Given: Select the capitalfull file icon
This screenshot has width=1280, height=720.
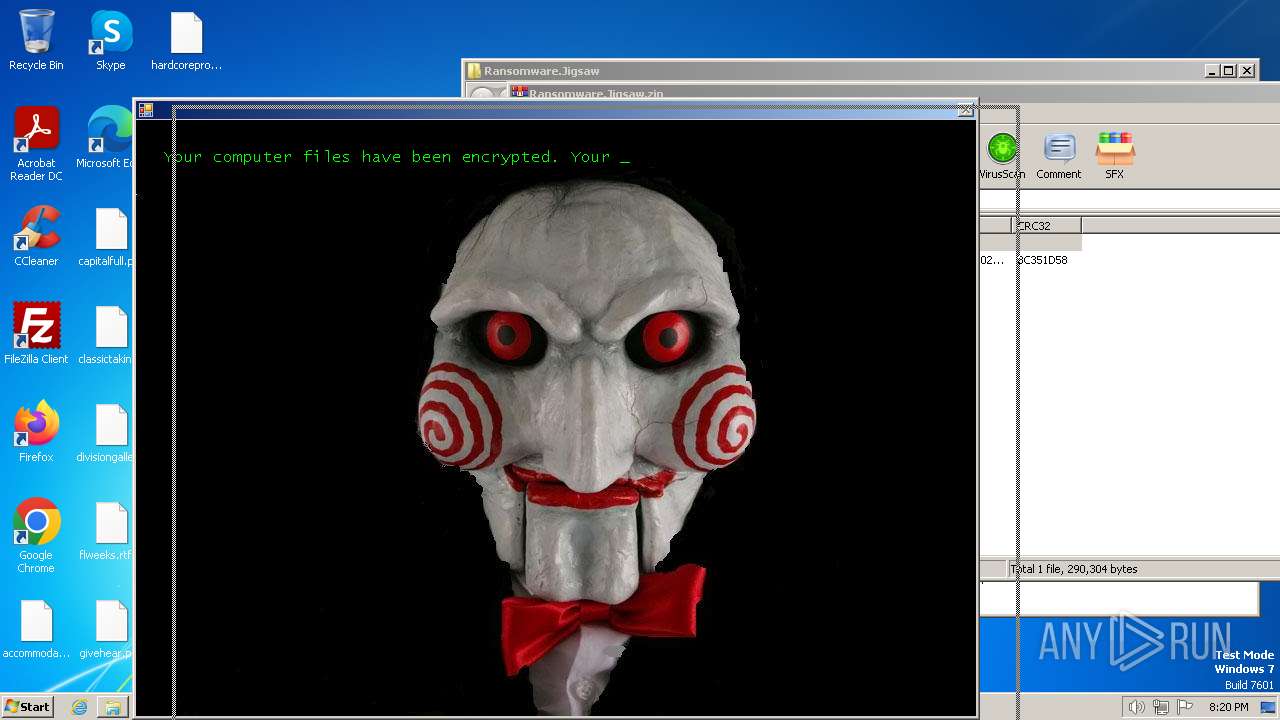Looking at the screenshot, I should click(x=107, y=236).
